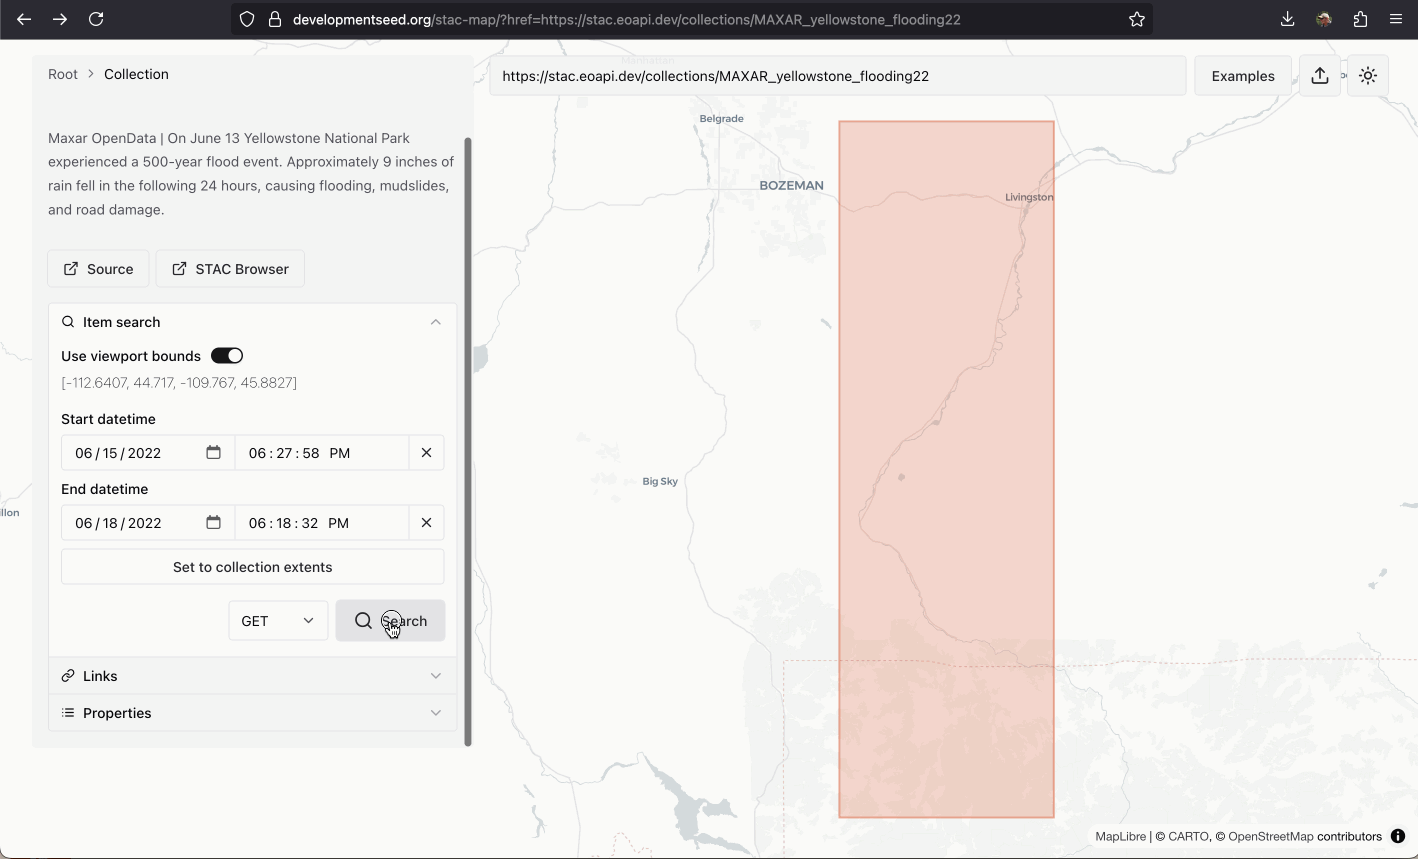Expand the Properties section
The image size is (1418, 859).
tap(252, 713)
